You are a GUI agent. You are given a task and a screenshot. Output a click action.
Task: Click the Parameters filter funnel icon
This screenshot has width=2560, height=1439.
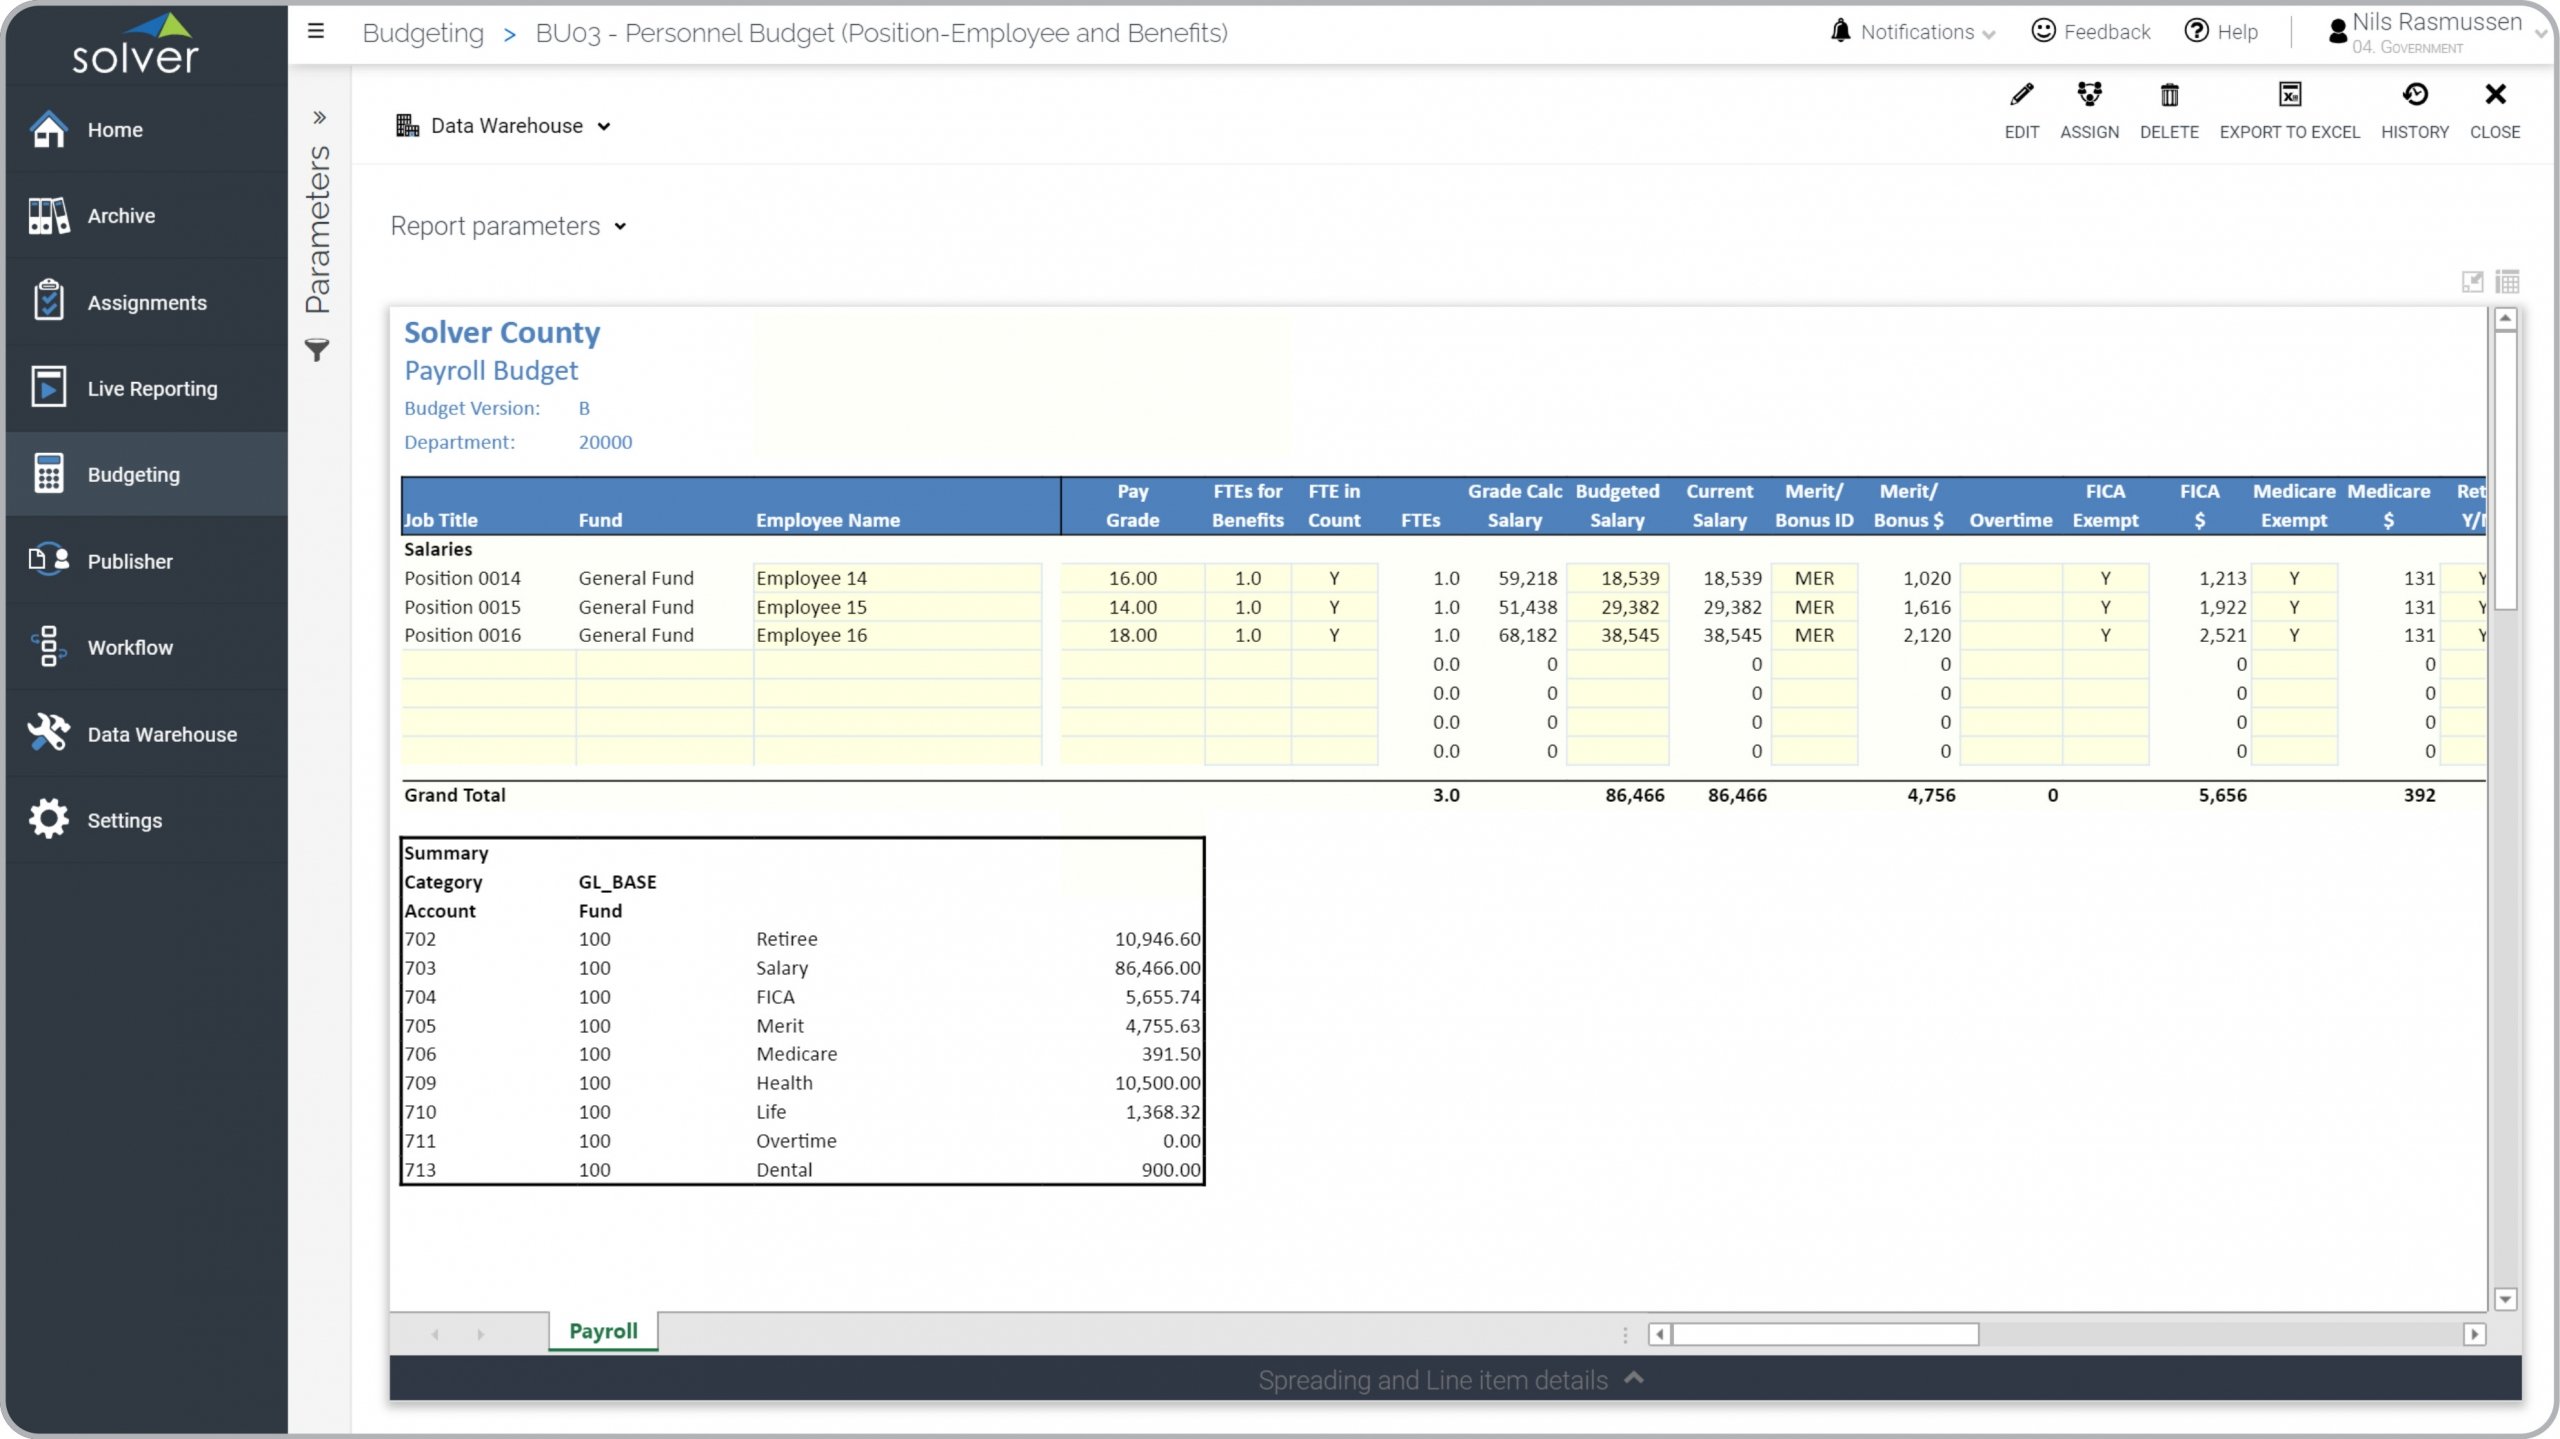[317, 350]
